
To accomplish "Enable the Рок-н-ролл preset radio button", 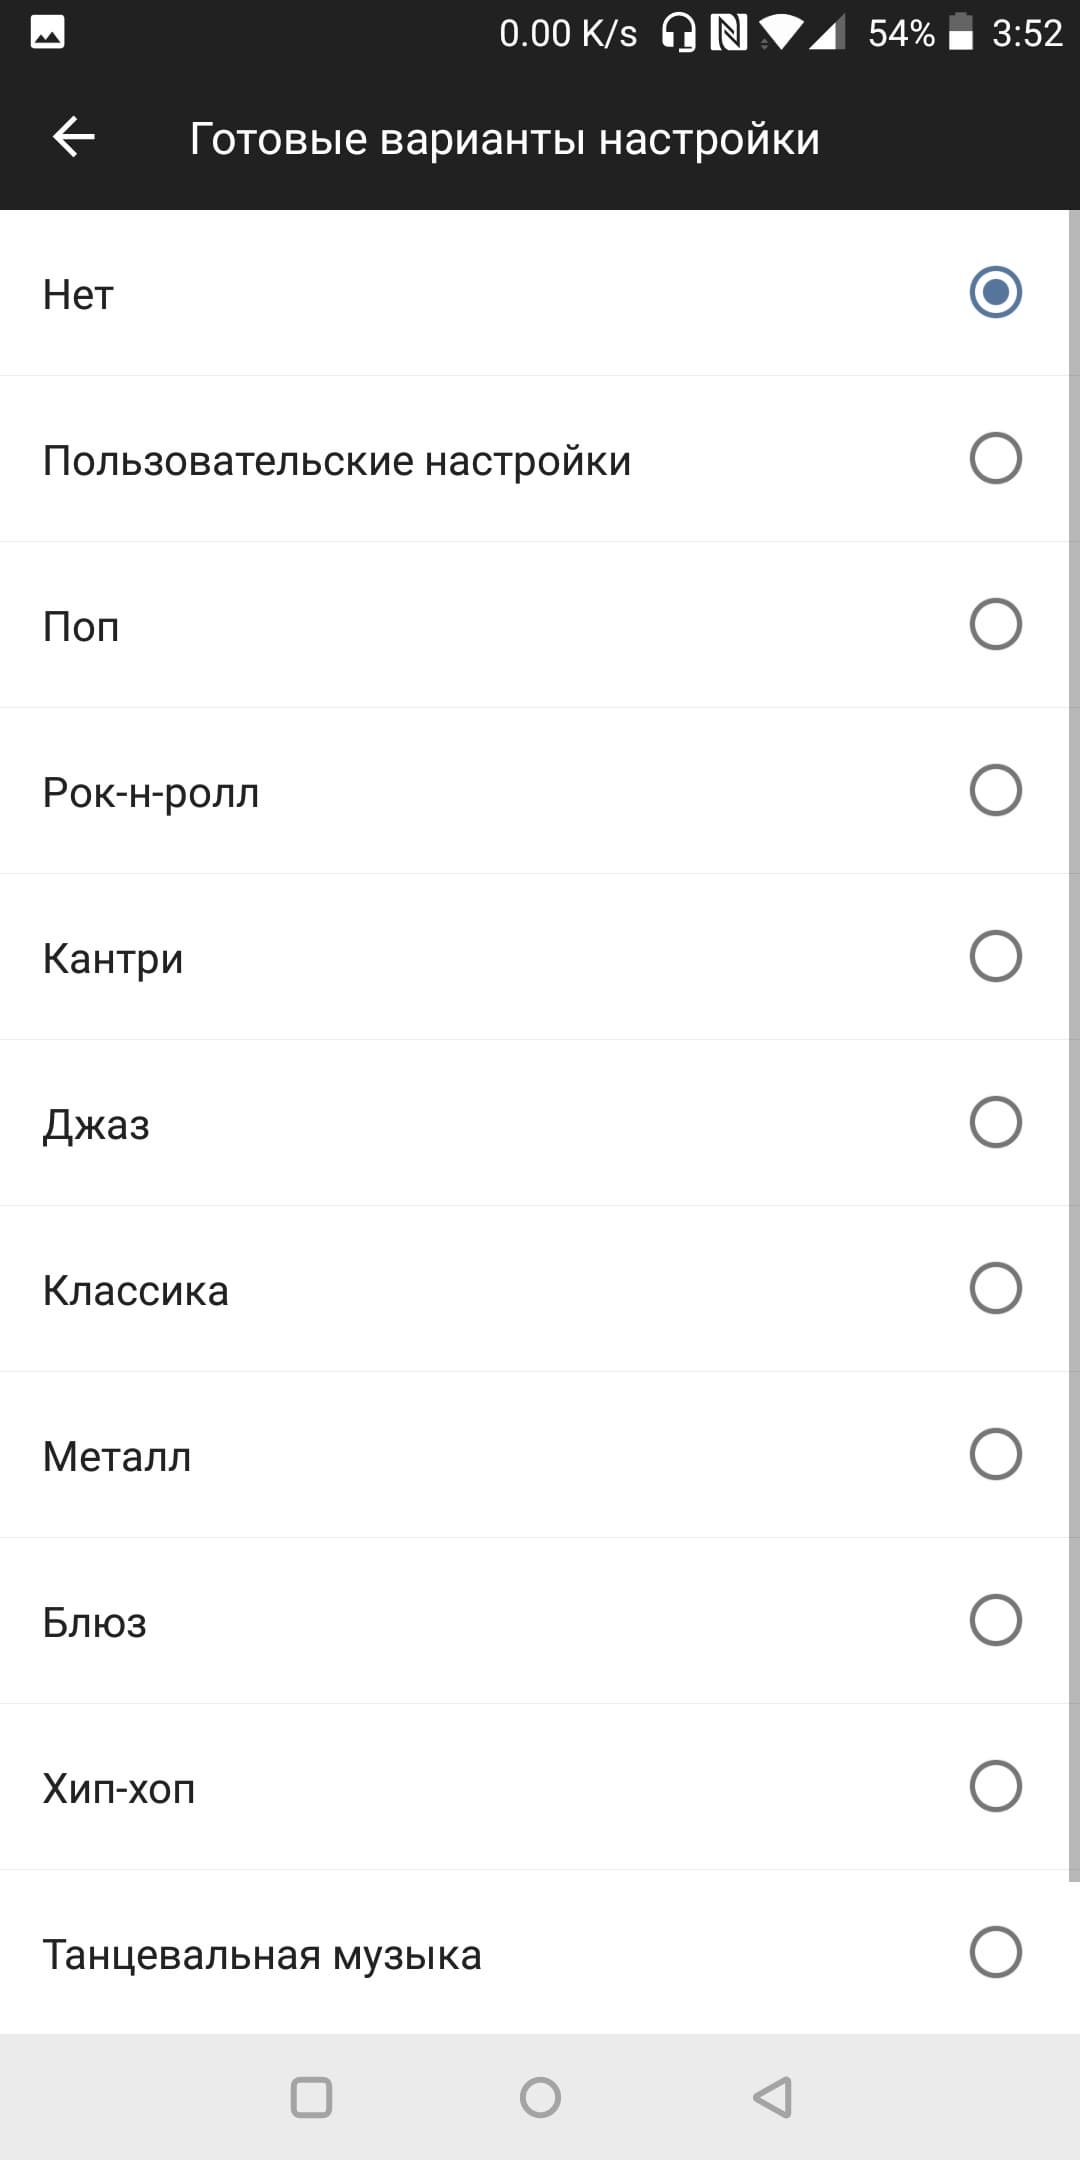I will coord(995,791).
